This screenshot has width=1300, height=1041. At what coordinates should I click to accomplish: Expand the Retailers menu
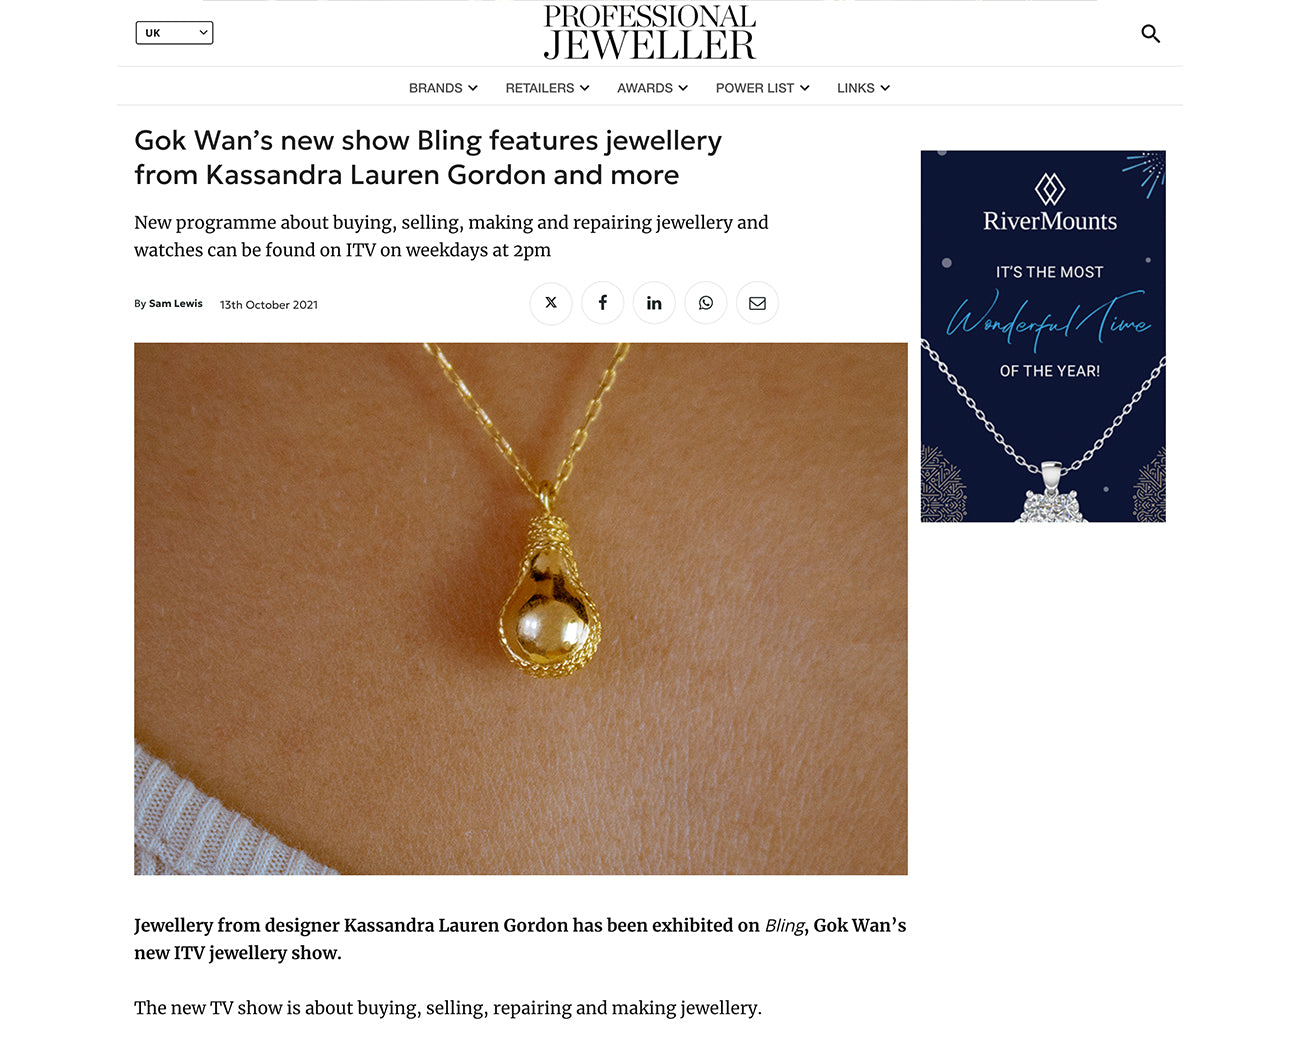tap(547, 88)
